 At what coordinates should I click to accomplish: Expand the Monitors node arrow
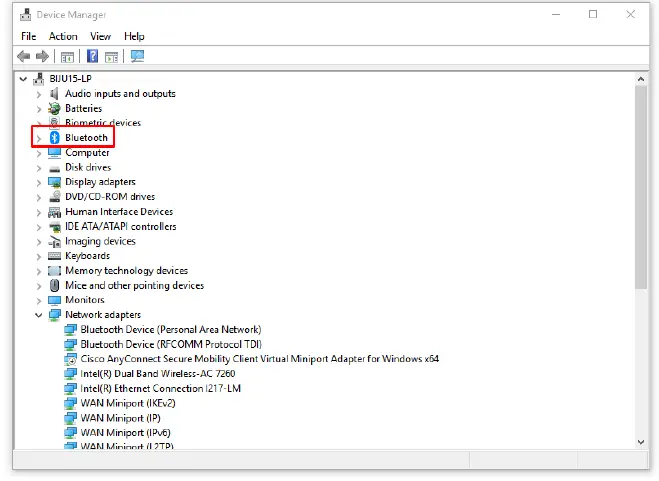pyautogui.click(x=39, y=301)
